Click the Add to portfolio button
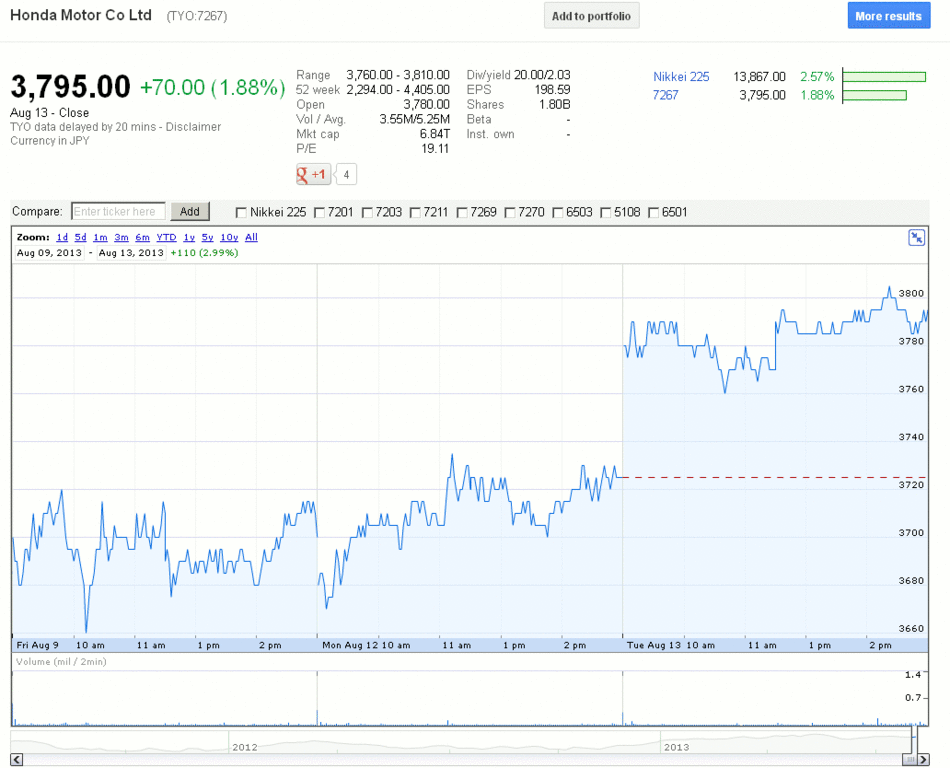 point(591,16)
